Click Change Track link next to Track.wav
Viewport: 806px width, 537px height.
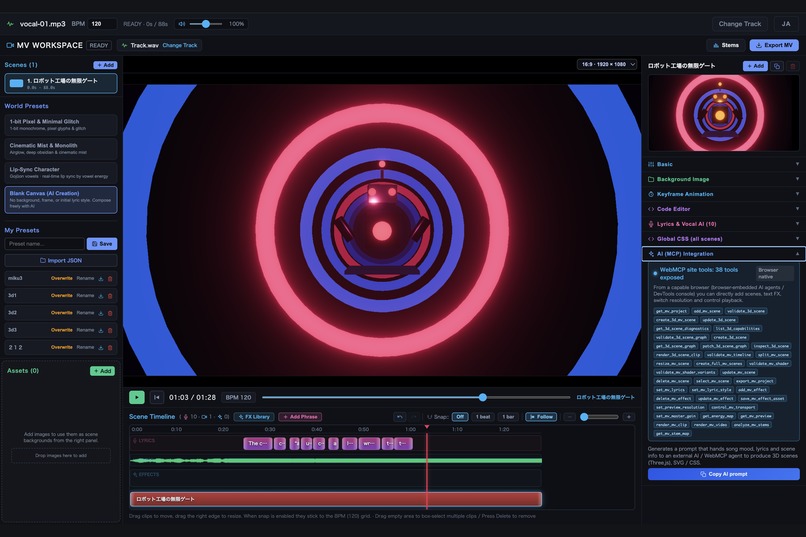coord(179,45)
